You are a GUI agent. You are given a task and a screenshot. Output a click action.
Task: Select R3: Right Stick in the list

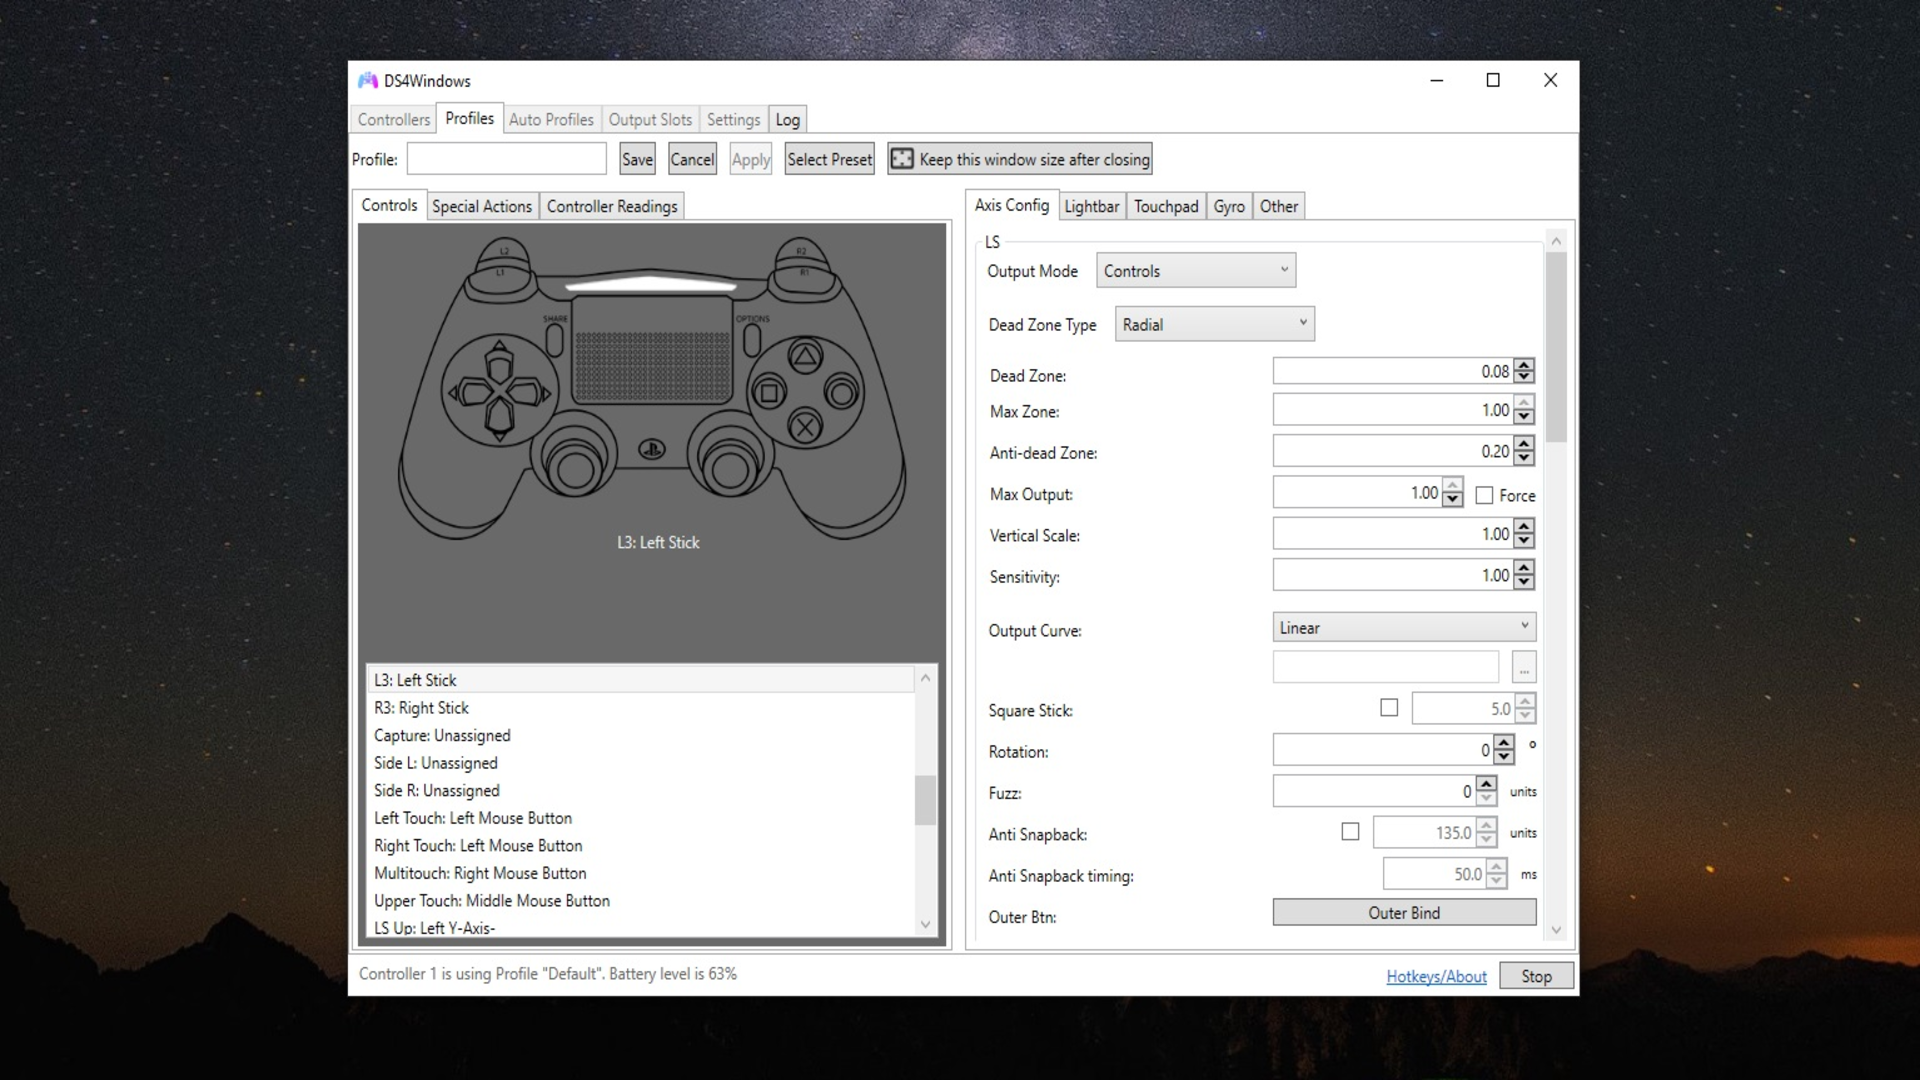pos(640,707)
